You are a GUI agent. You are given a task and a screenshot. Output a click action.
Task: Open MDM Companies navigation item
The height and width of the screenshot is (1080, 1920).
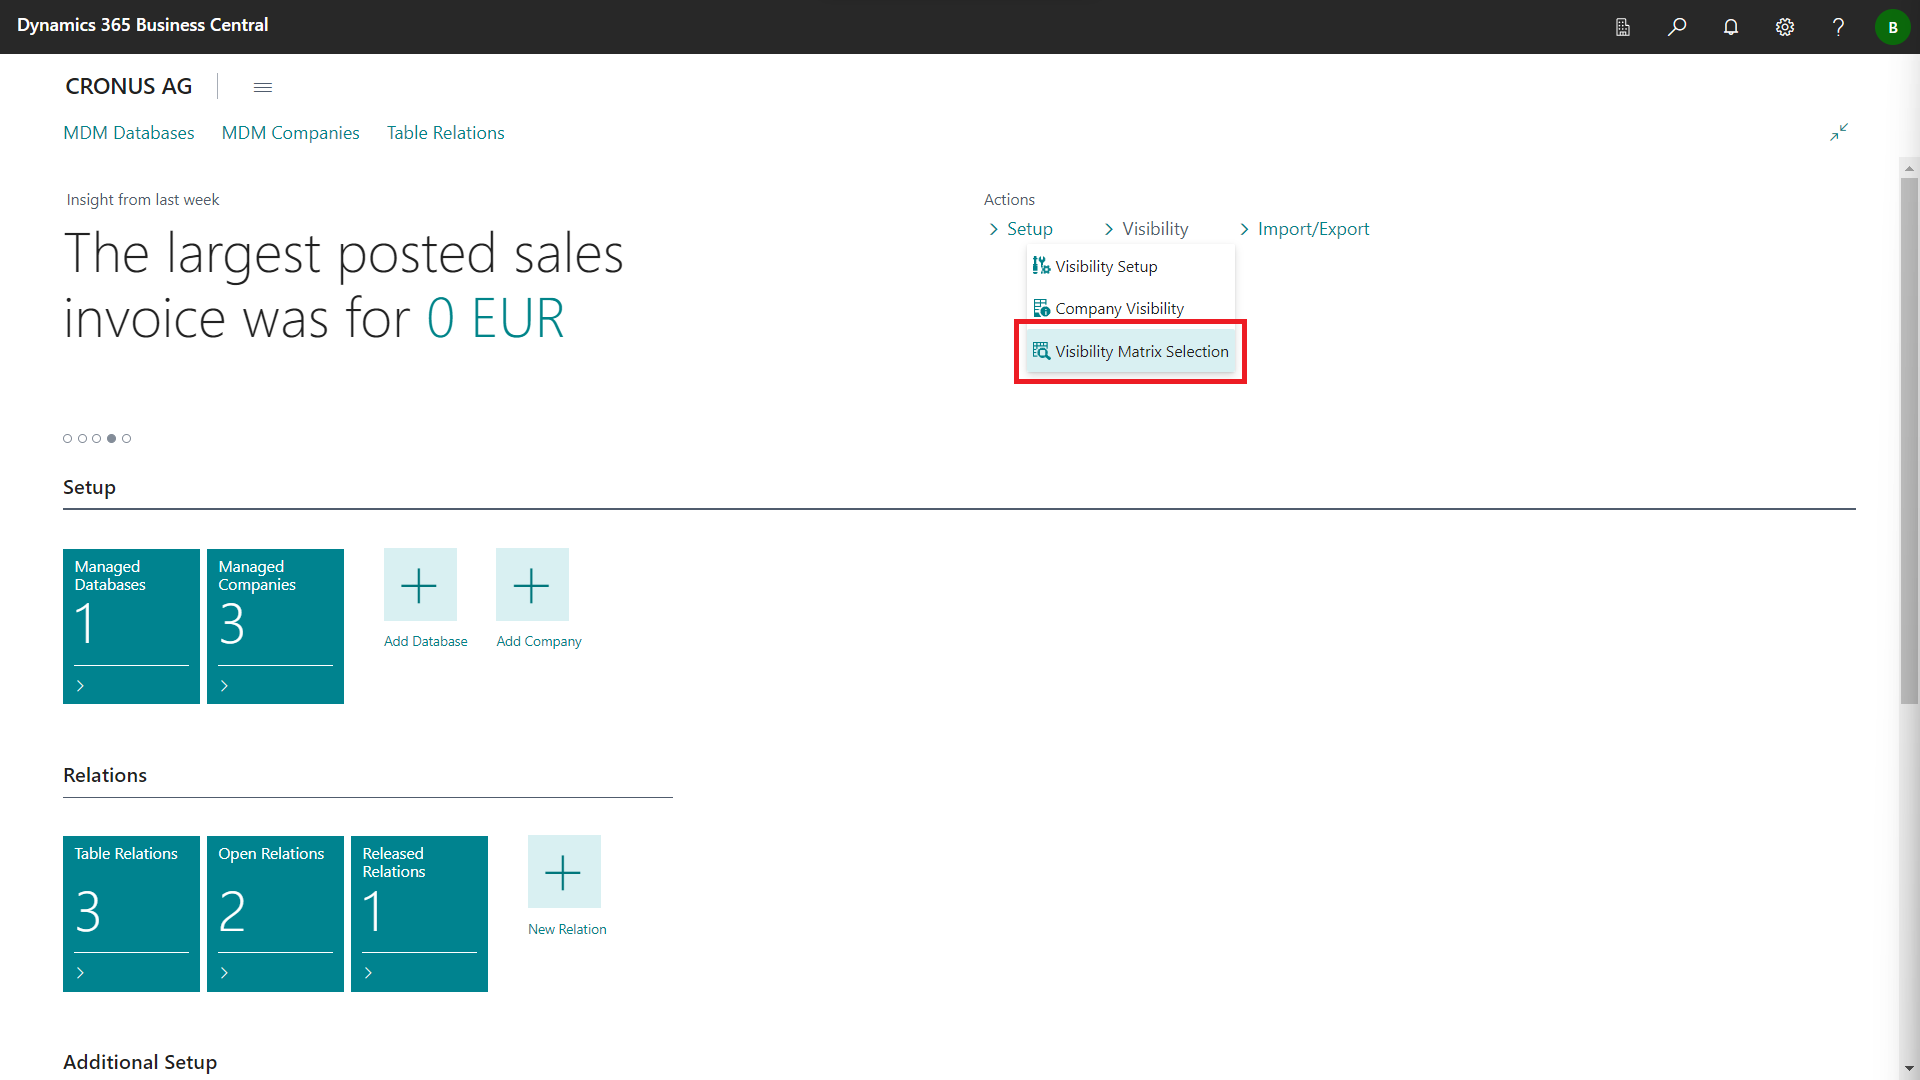click(291, 133)
